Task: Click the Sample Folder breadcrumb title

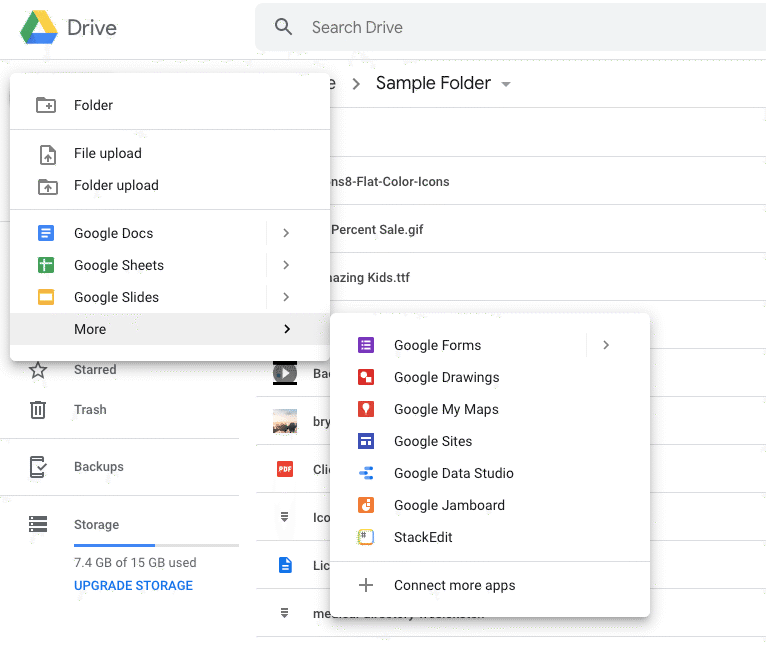Action: [433, 83]
